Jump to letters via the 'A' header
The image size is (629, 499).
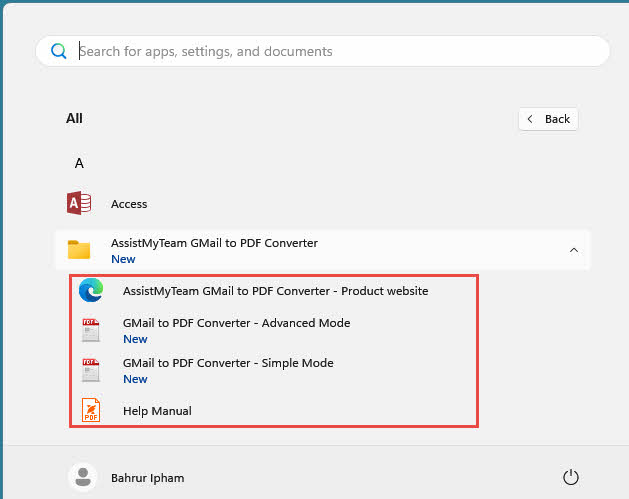tap(79, 162)
